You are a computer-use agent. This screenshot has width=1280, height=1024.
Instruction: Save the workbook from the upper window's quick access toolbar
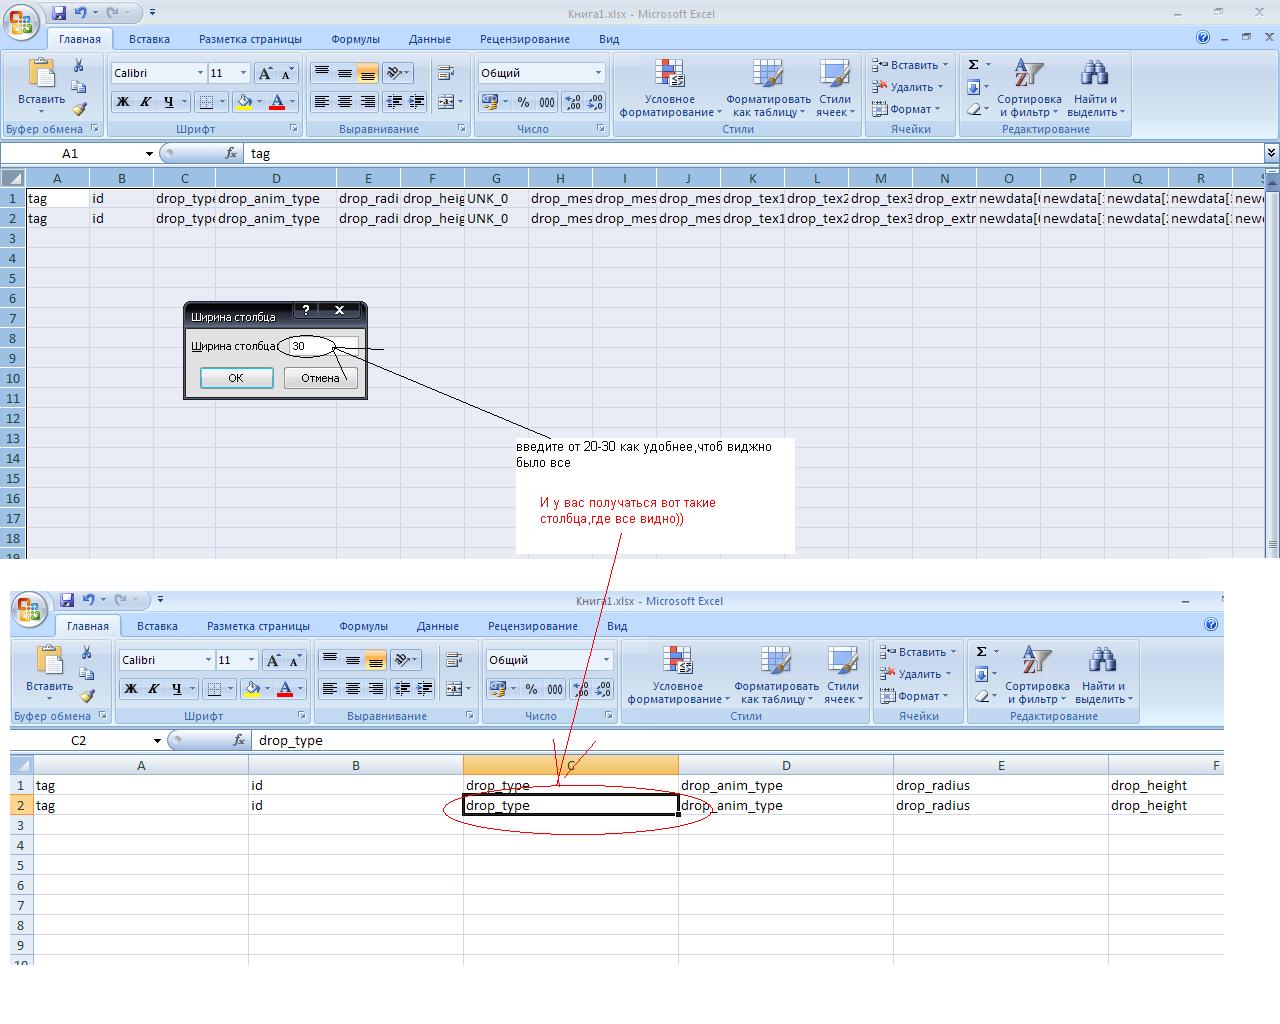tap(59, 13)
